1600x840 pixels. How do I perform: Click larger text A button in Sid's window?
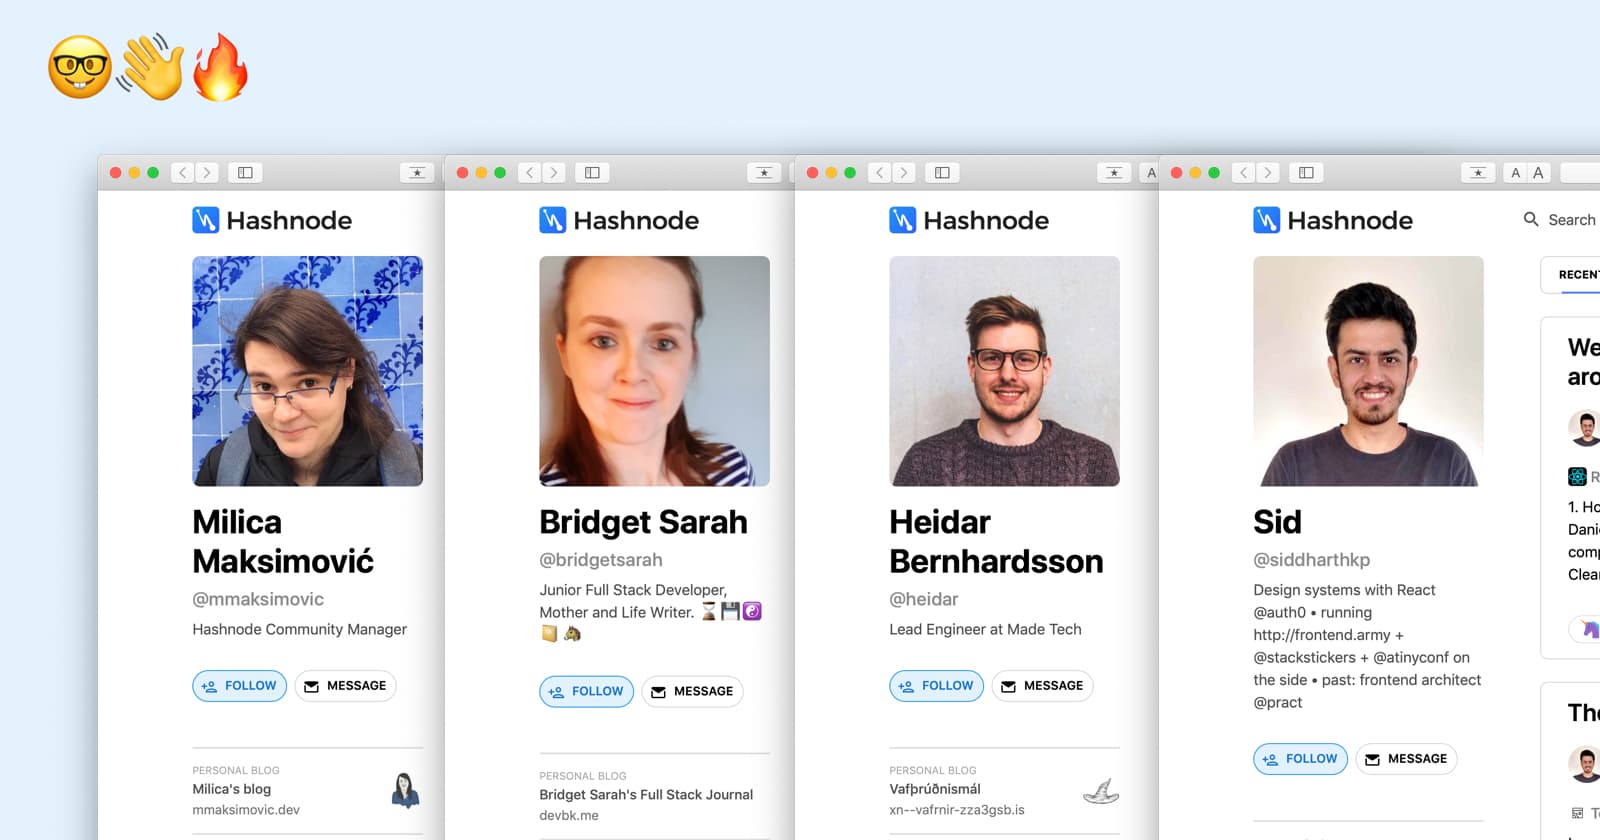(1539, 173)
